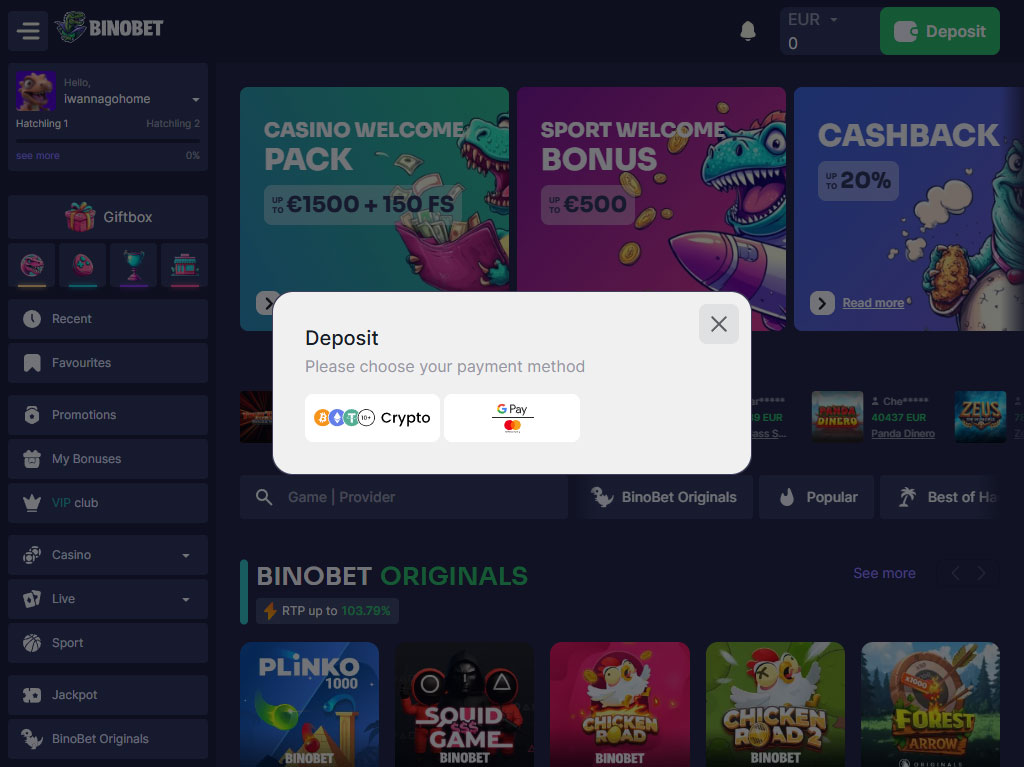Image resolution: width=1024 pixels, height=767 pixels.
Task: Open the hamburger menu icon
Action: pyautogui.click(x=28, y=31)
